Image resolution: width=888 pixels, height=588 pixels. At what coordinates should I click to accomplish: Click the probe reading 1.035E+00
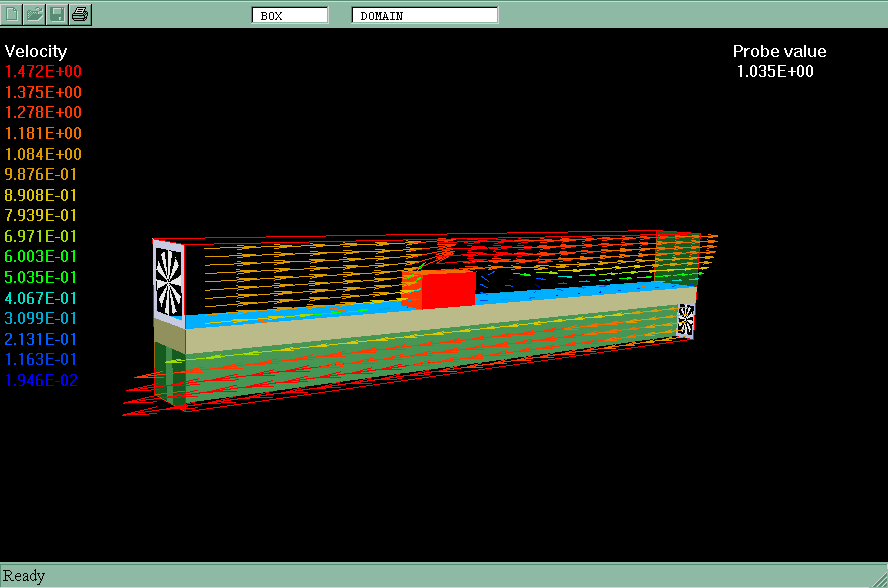coord(775,72)
